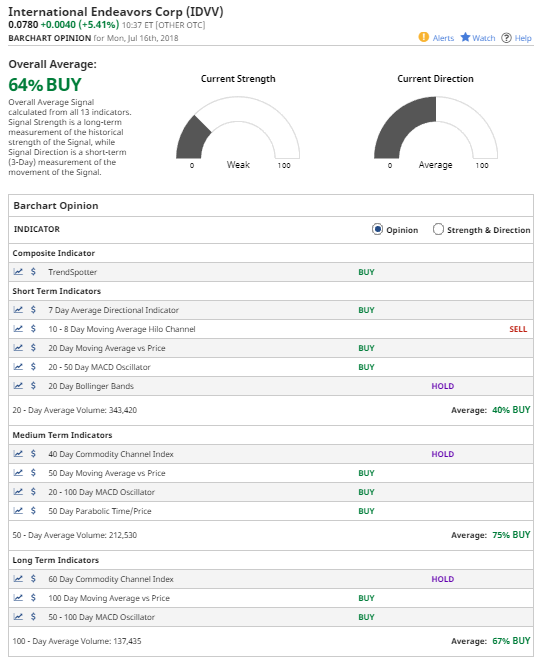Click HOLD signal for 60 Day Commodity Channel Index
Viewport: 542px width, 666px height.
(443, 579)
